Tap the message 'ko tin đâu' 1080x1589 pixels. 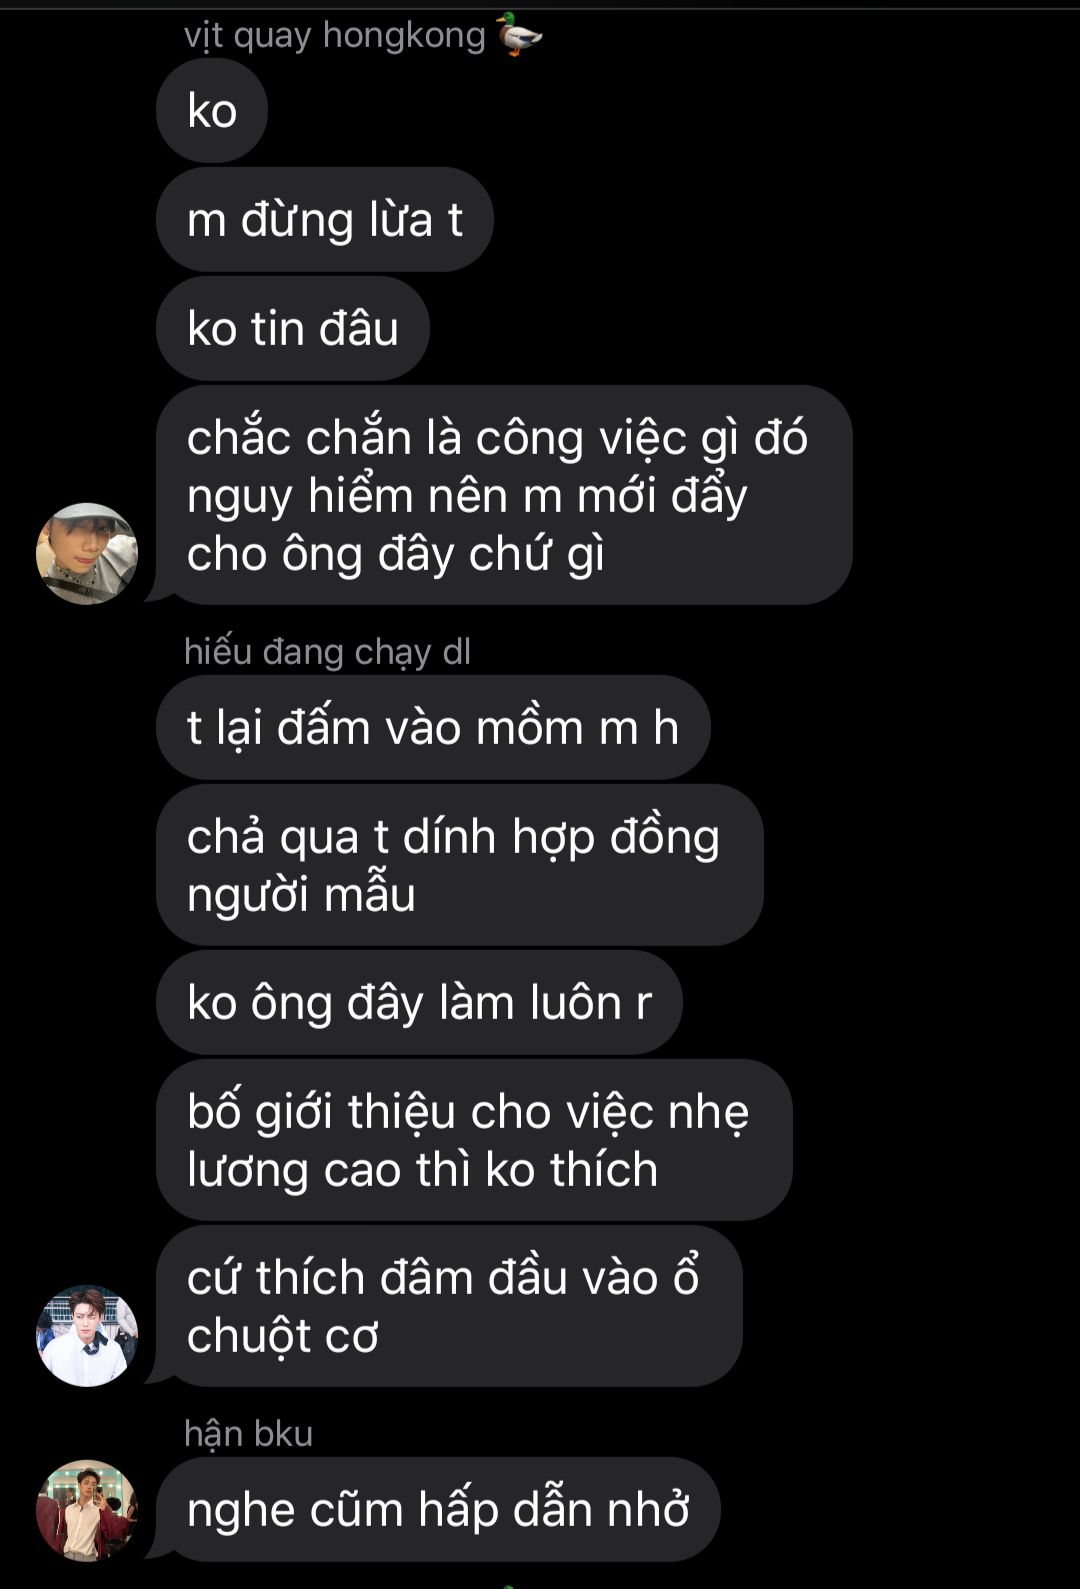(x=293, y=329)
